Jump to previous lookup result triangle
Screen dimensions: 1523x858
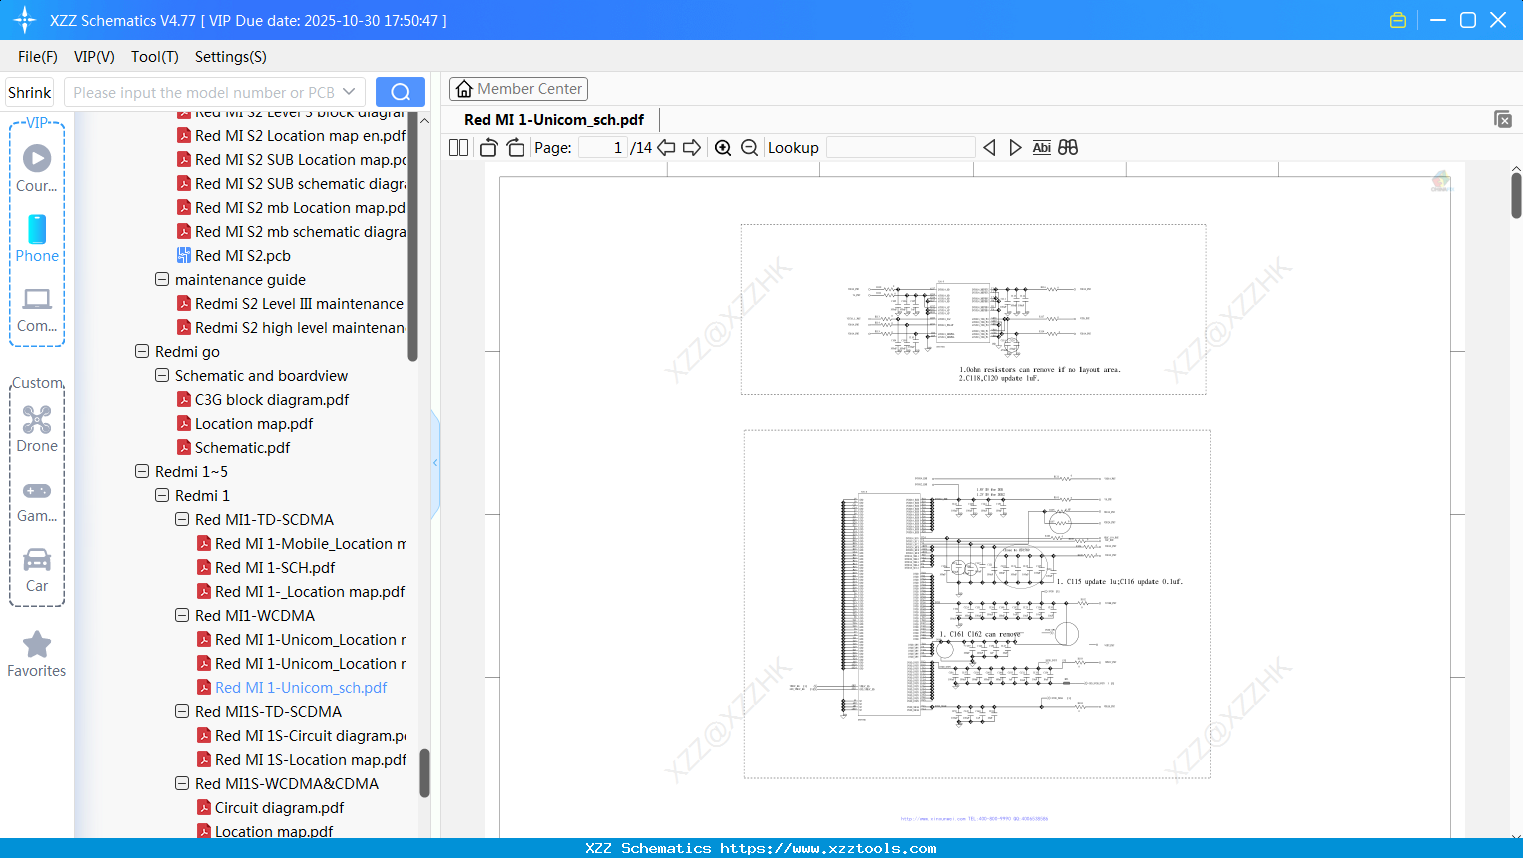(x=989, y=148)
